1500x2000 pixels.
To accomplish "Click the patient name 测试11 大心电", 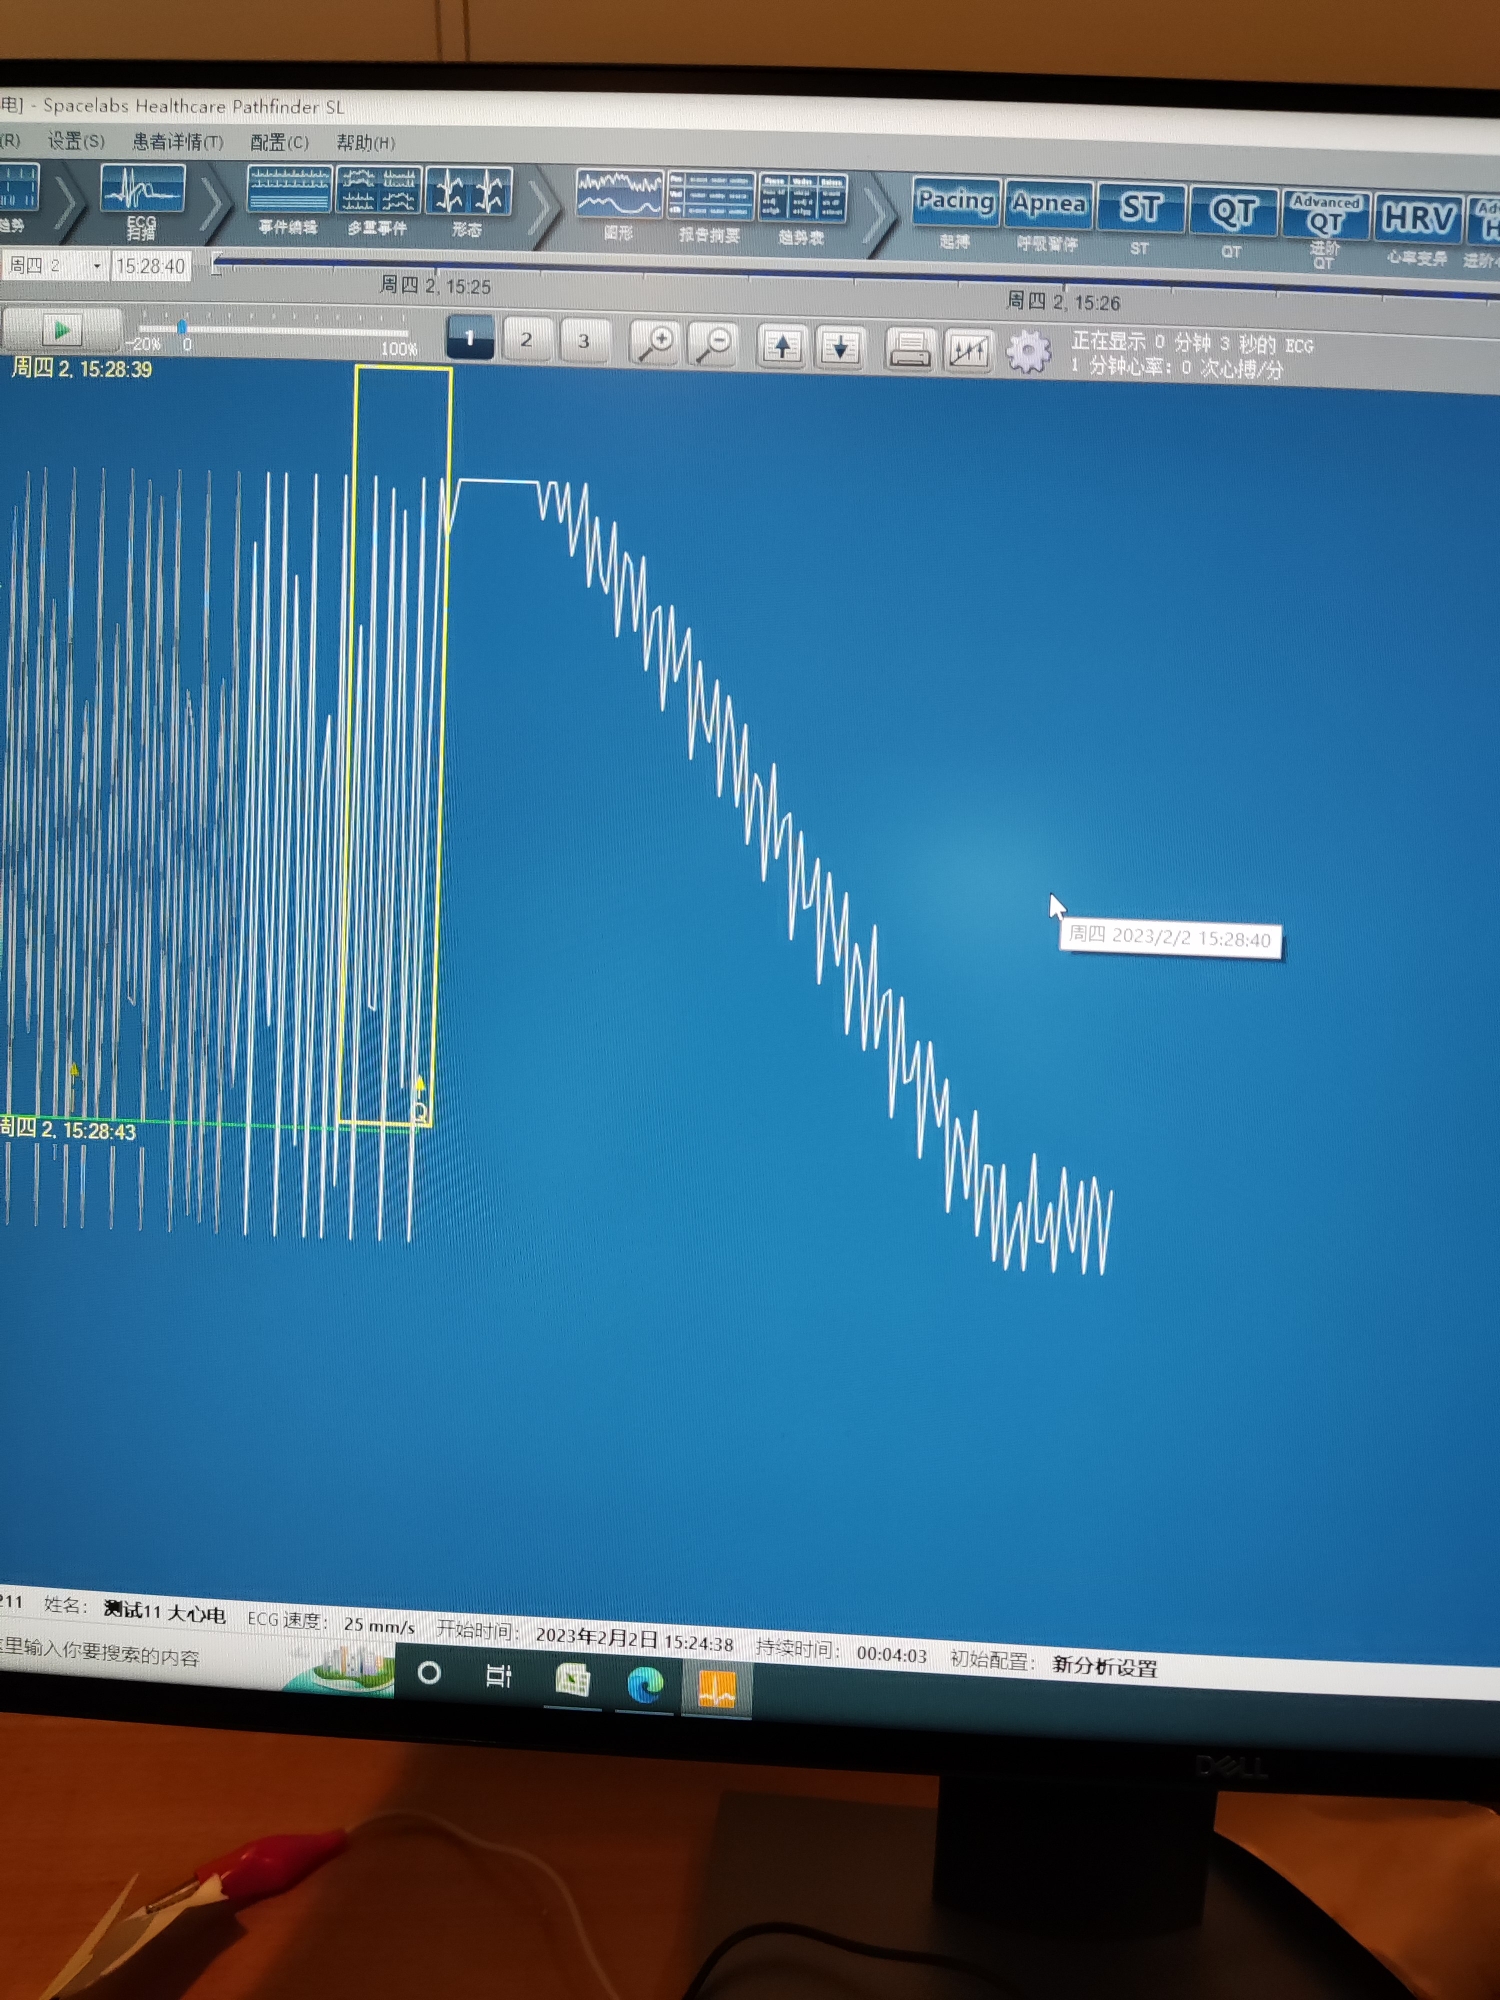I will [x=165, y=1611].
